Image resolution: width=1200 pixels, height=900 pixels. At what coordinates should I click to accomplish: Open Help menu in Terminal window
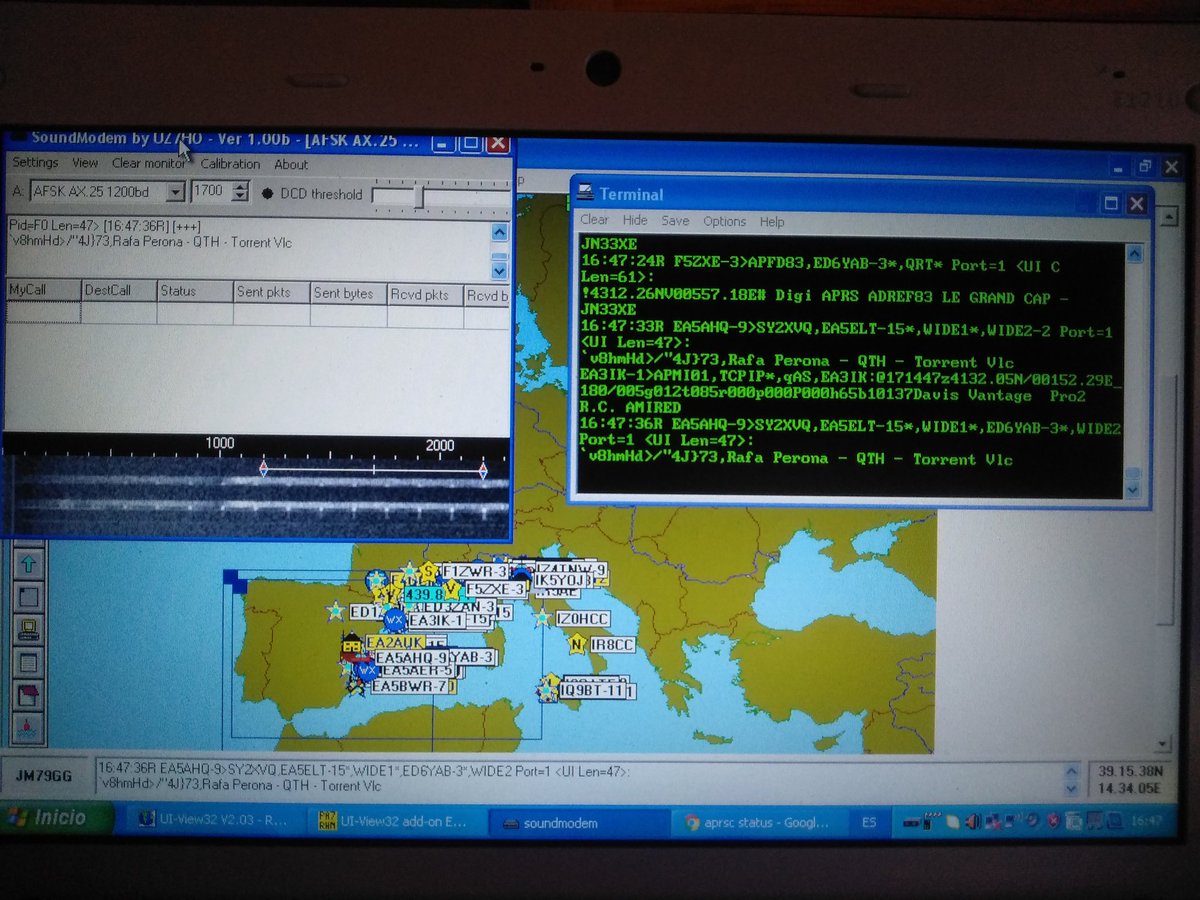pos(772,221)
